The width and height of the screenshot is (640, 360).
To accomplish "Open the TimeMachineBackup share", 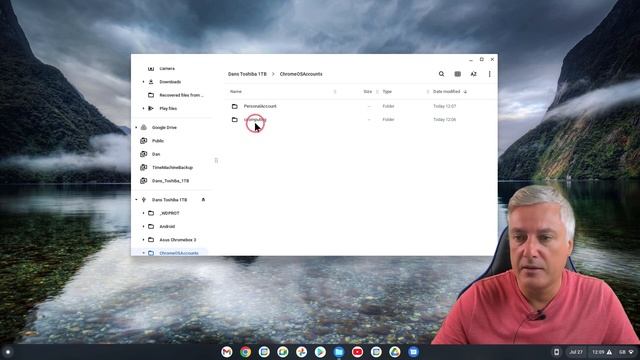I will pos(172,167).
